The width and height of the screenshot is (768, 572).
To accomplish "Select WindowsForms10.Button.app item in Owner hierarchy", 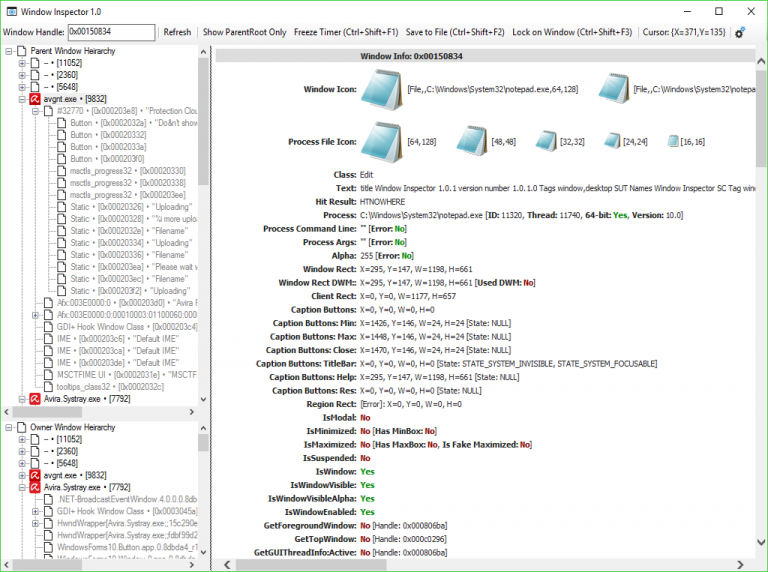I will coord(127,548).
